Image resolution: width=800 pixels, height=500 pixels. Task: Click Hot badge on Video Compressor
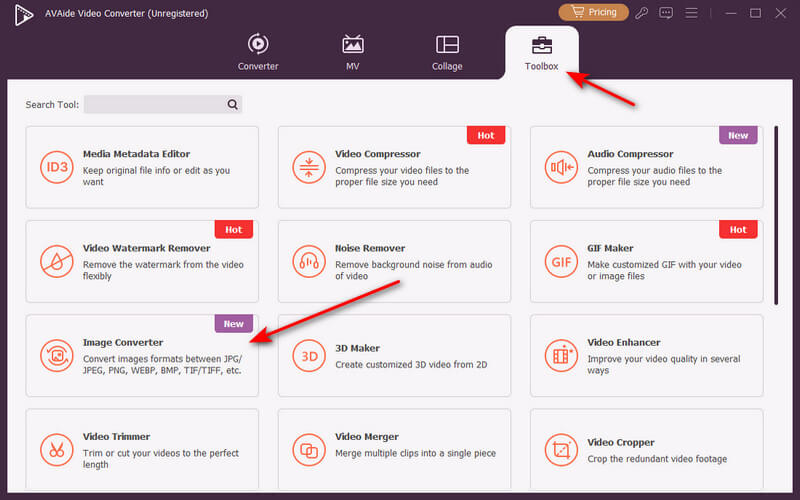tap(486, 135)
